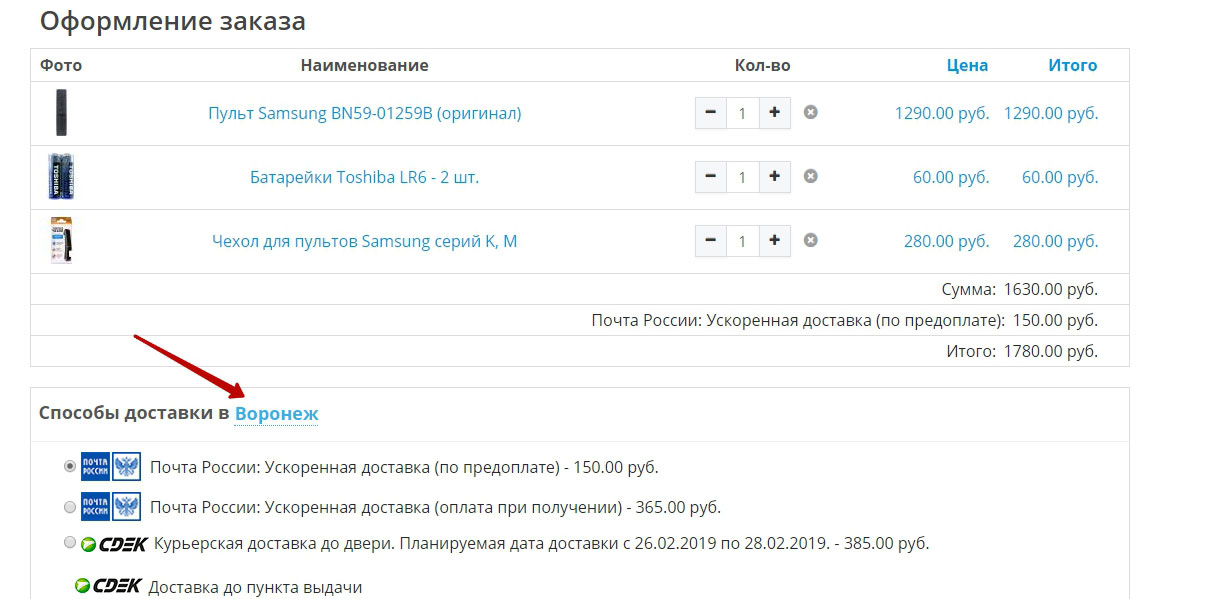Open the Toshiba batteries product thumbnail
This screenshot has width=1206, height=599.
click(x=61, y=177)
